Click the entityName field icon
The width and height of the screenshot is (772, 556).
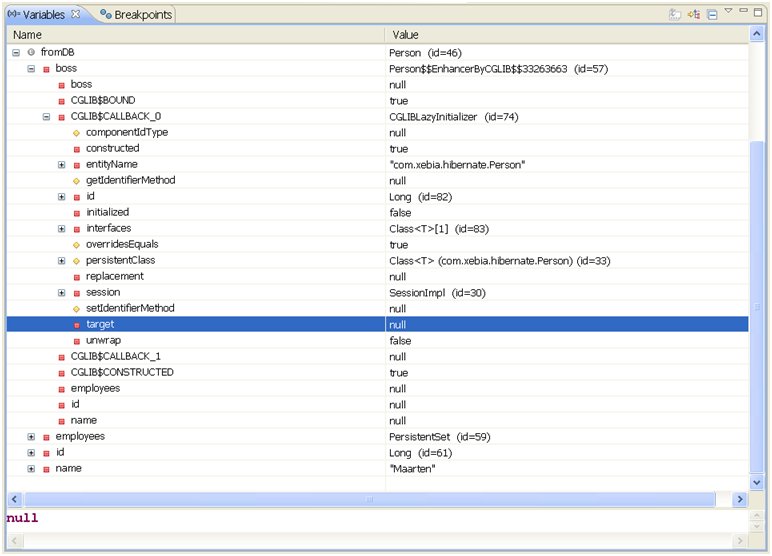point(77,165)
